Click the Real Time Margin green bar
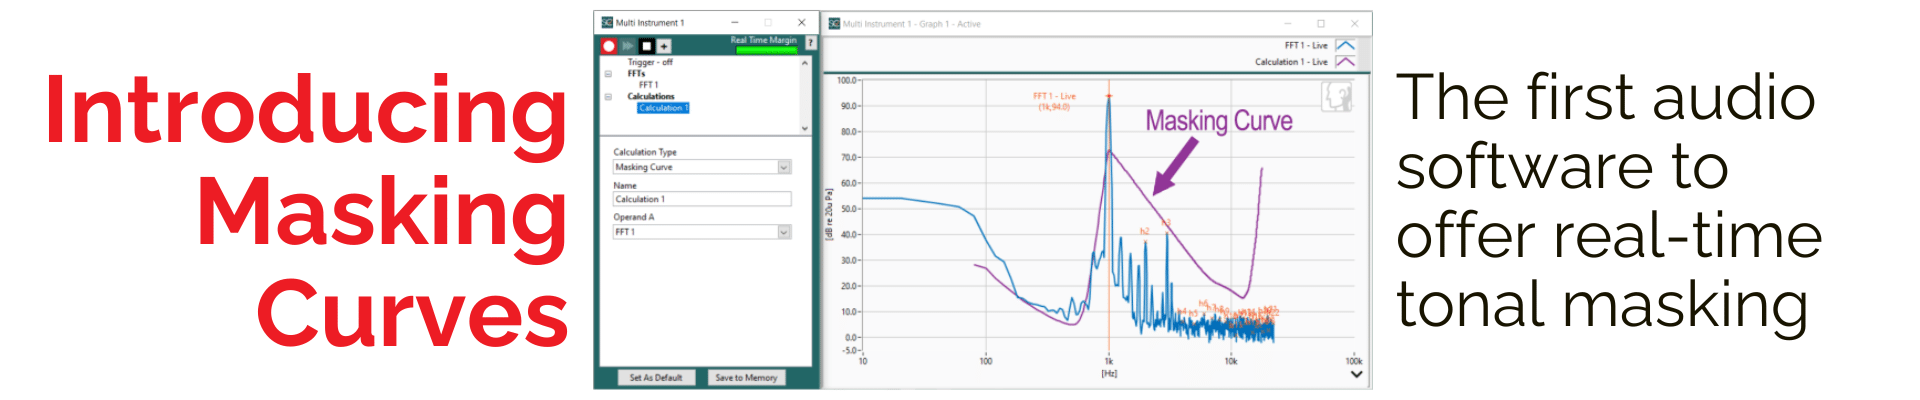This screenshot has height=400, width=1920. tap(766, 50)
